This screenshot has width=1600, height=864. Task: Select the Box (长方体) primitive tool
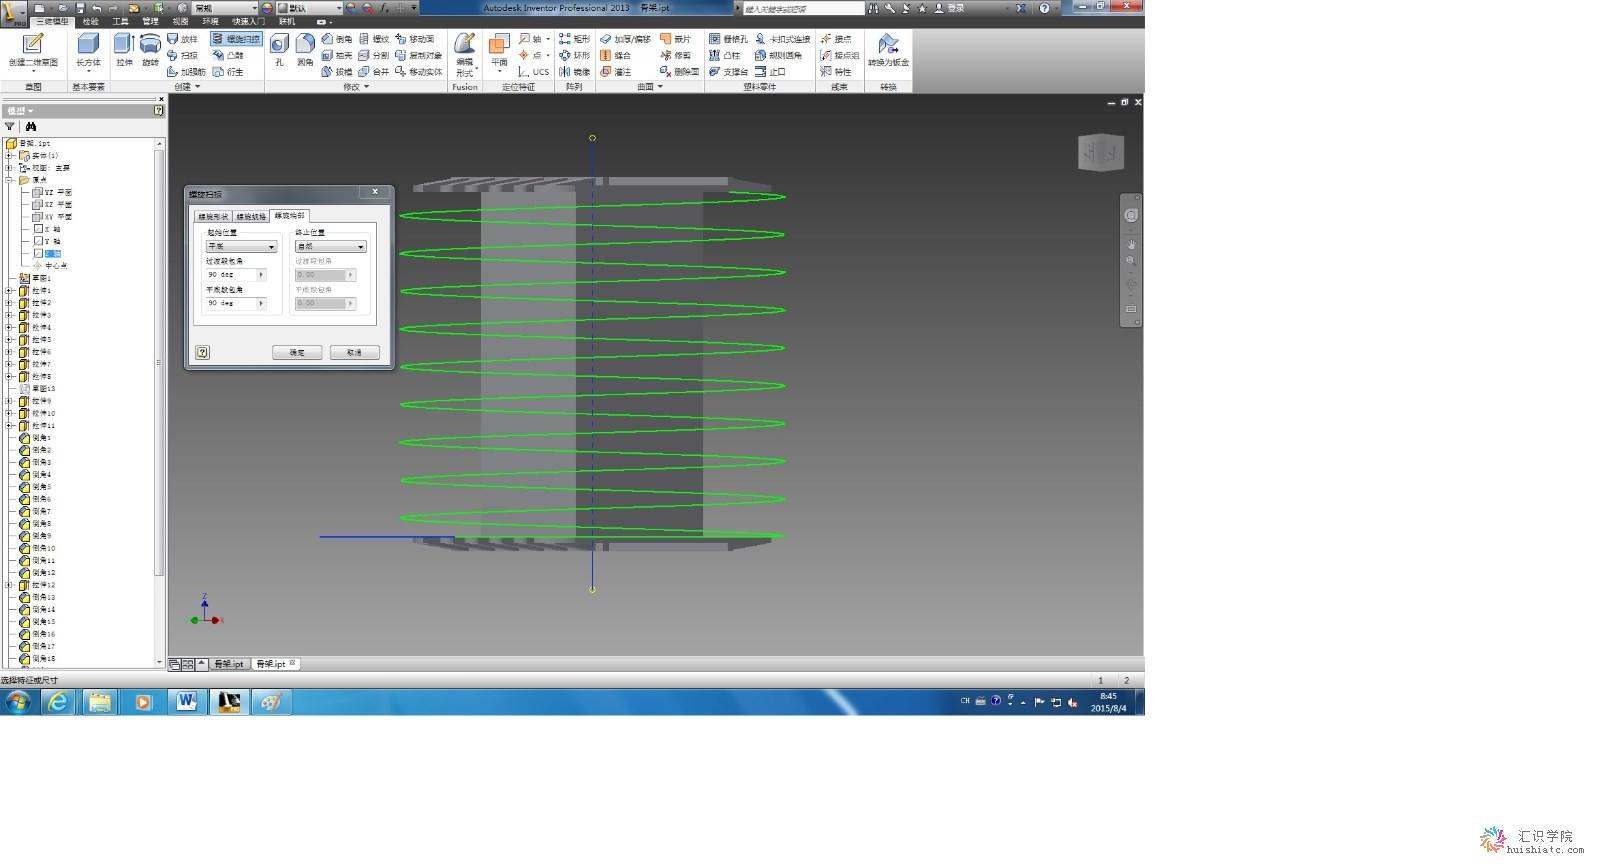click(88, 50)
